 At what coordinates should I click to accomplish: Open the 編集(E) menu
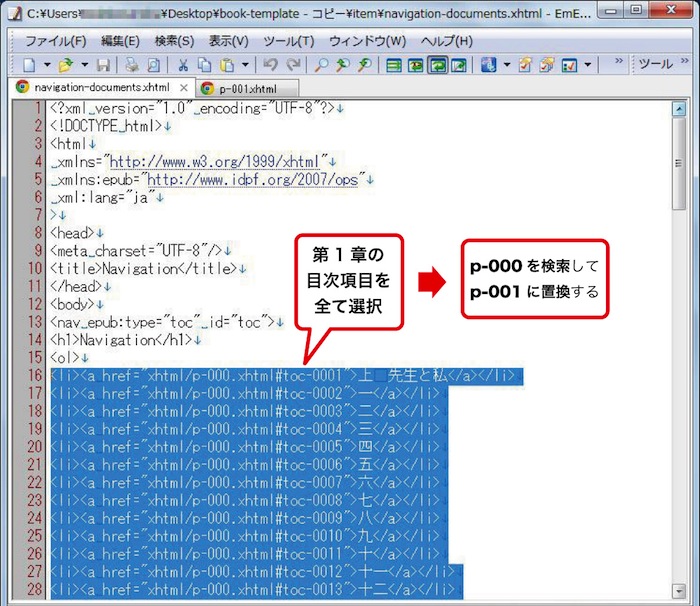click(x=120, y=41)
